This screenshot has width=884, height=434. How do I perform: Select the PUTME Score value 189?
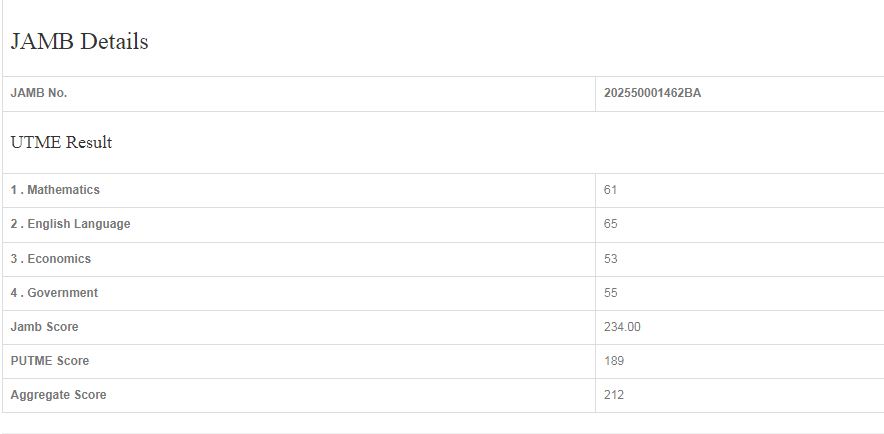click(x=613, y=361)
